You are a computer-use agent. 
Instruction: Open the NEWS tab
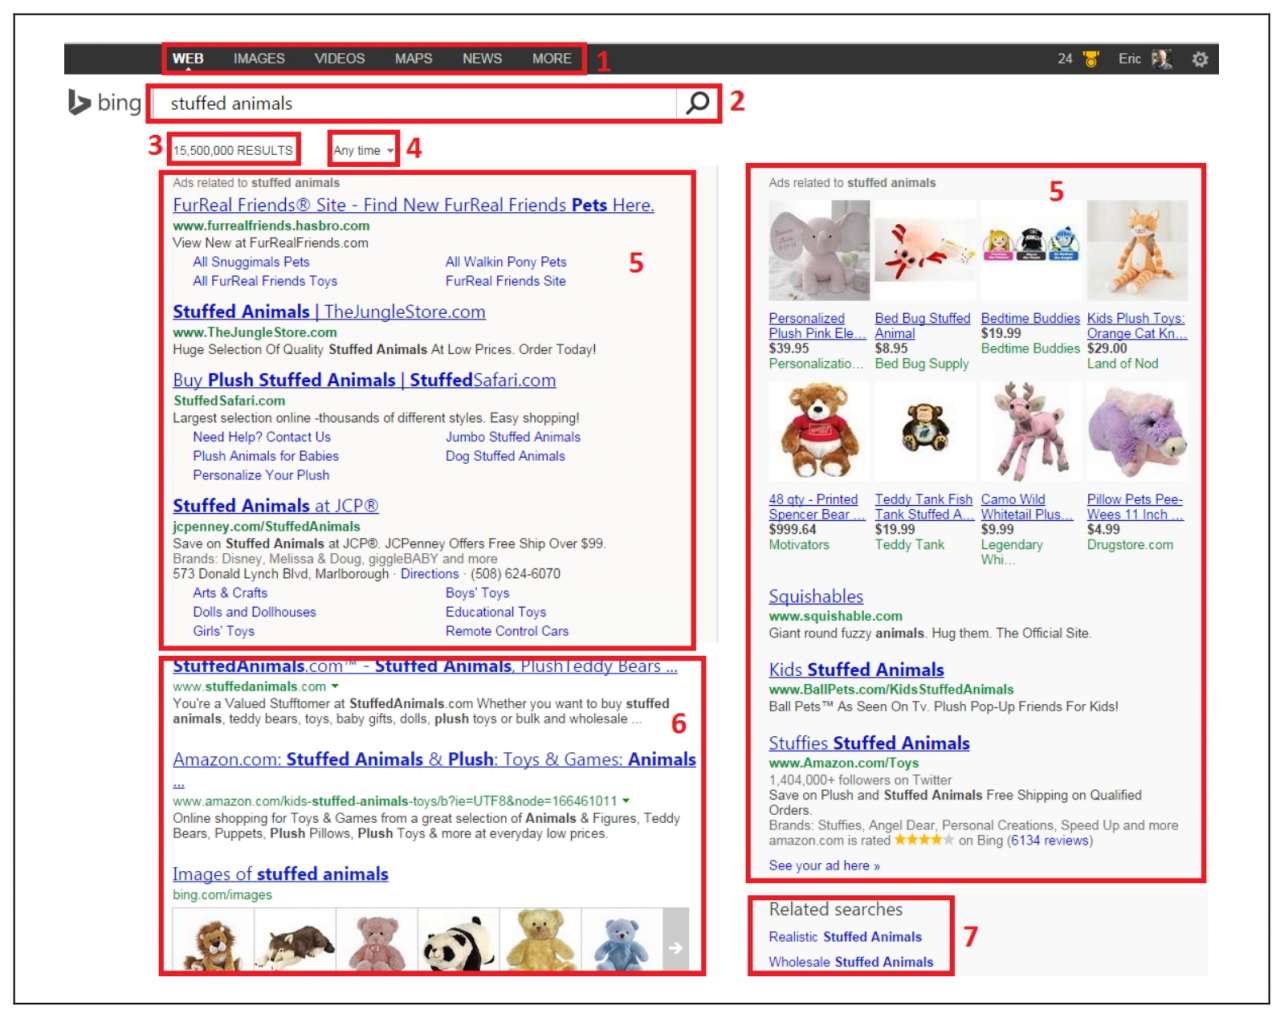pyautogui.click(x=482, y=59)
